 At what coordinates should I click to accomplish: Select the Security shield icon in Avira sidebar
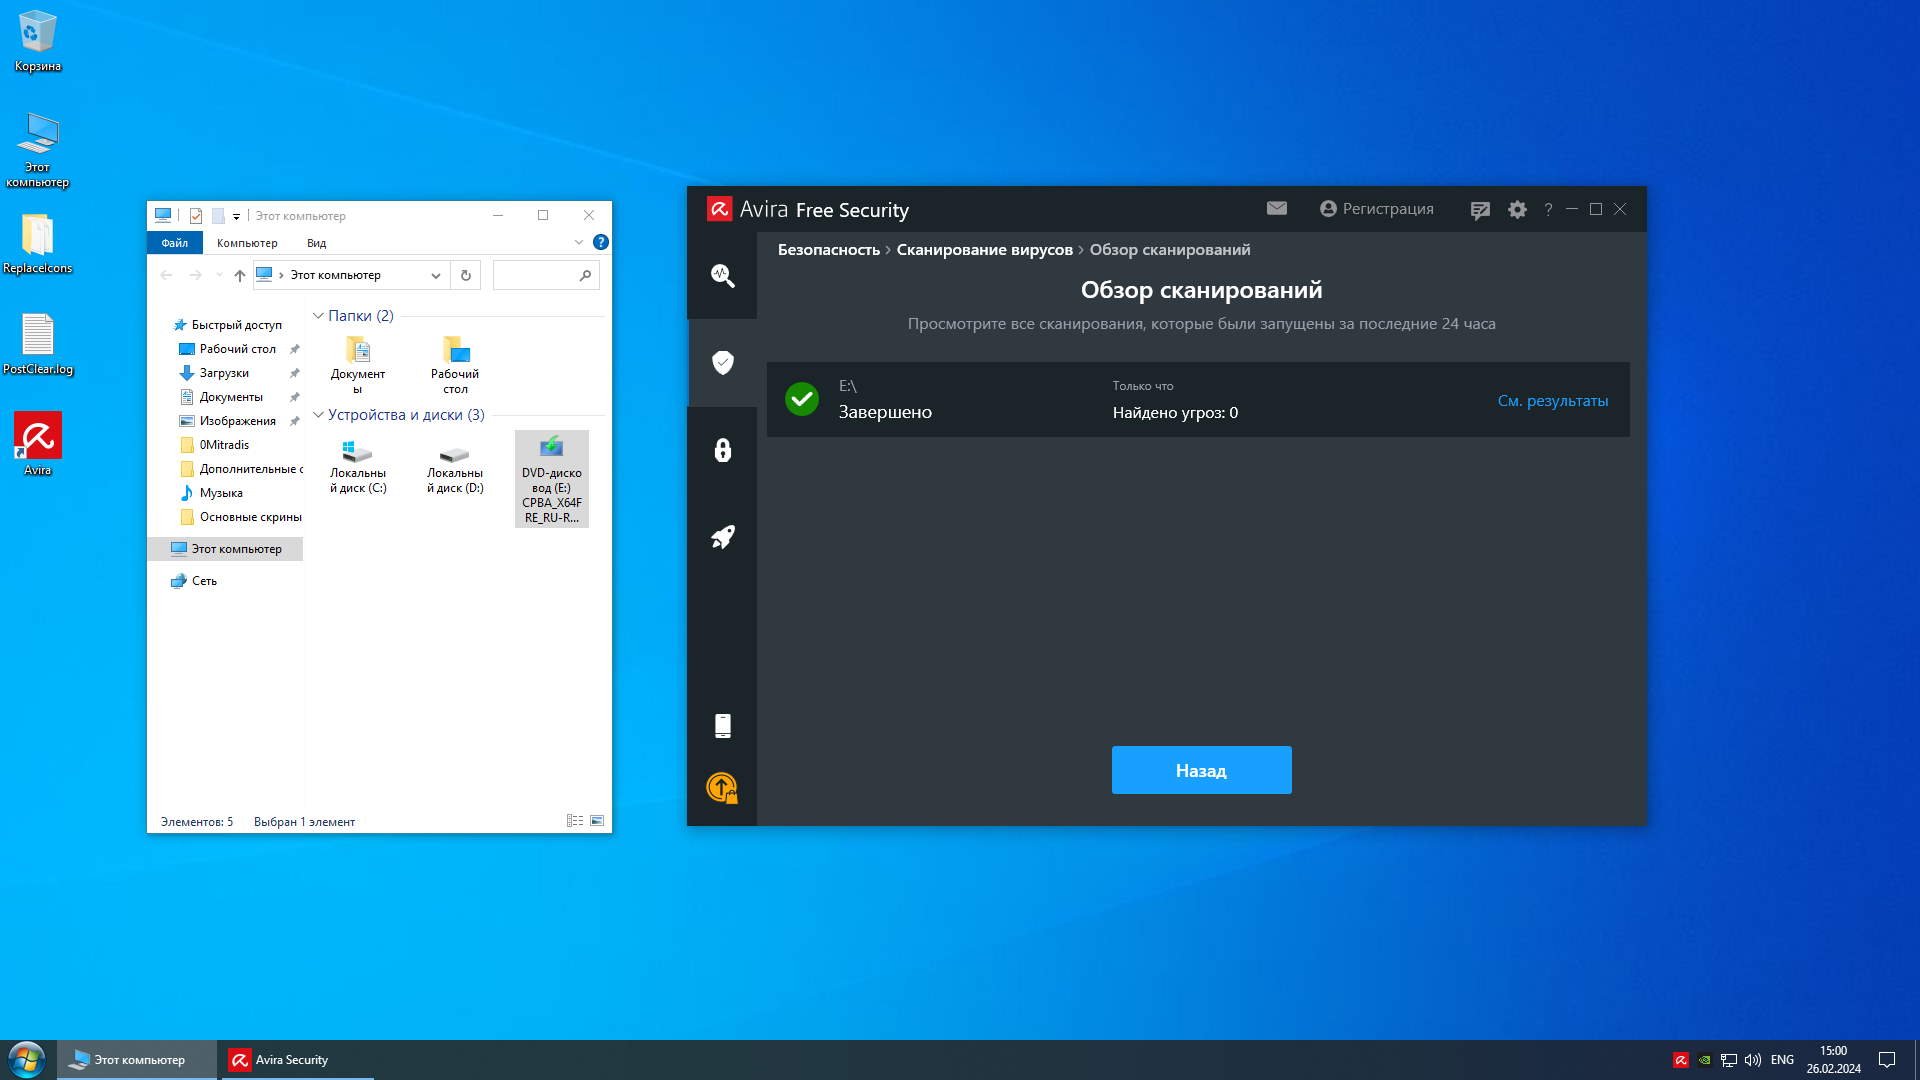(722, 362)
